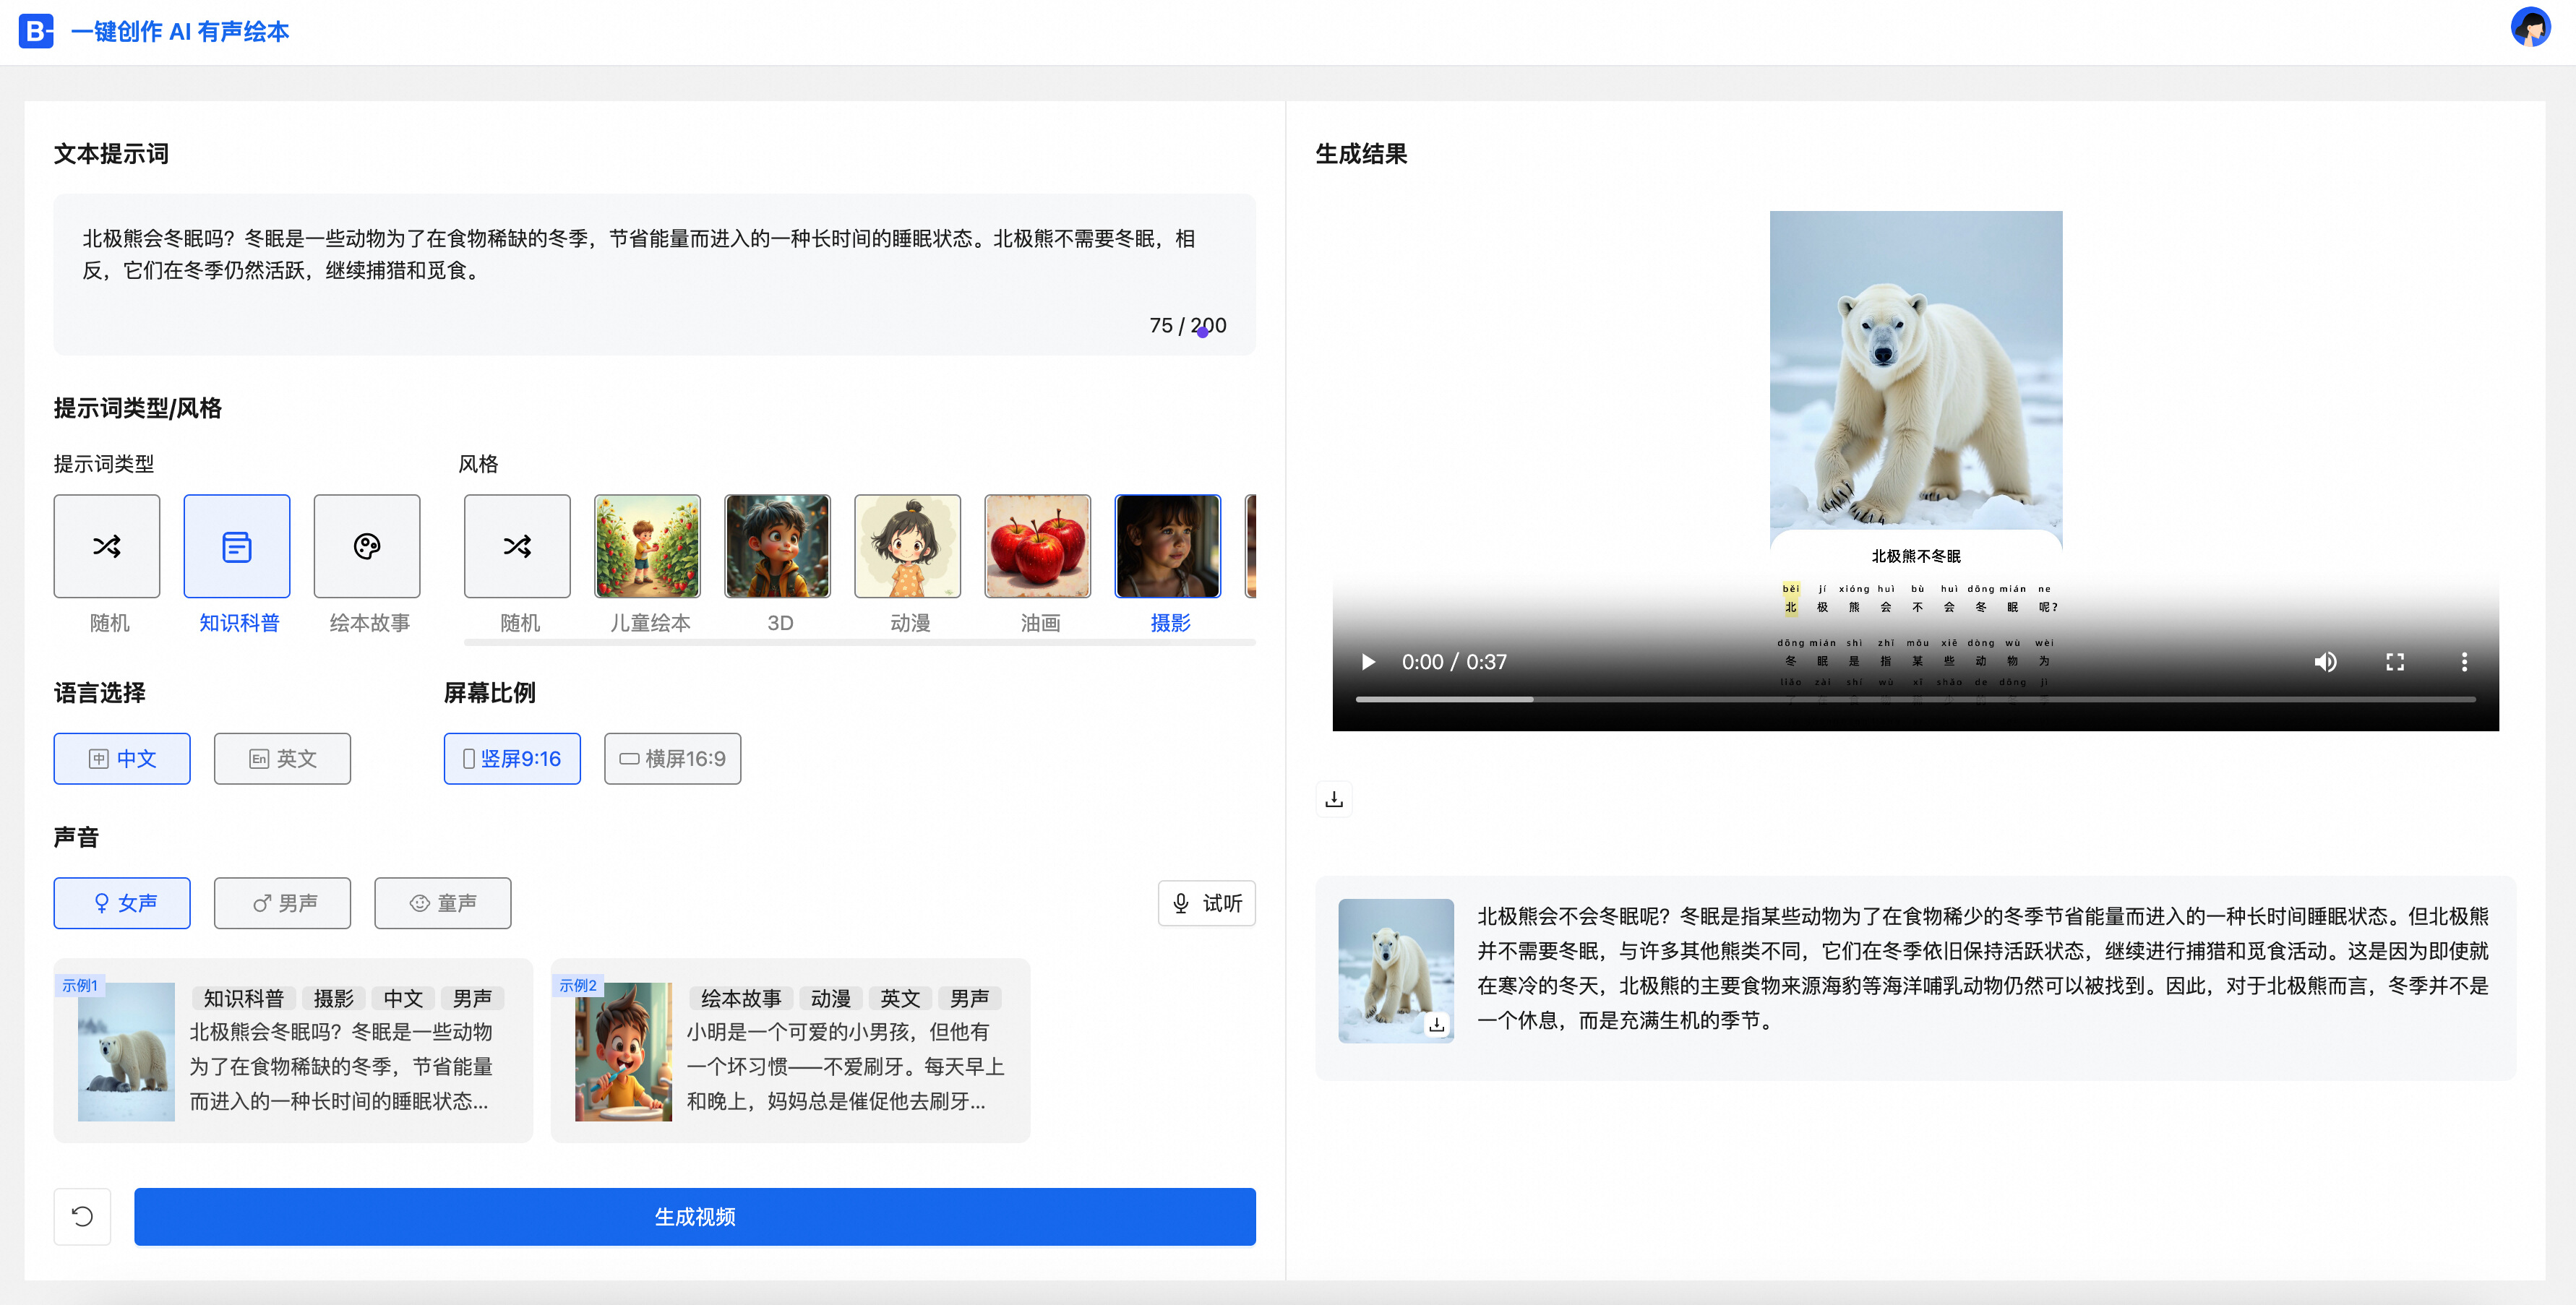The image size is (2576, 1305).
Task: Pick the 动漫 style thumbnail
Action: click(x=907, y=546)
